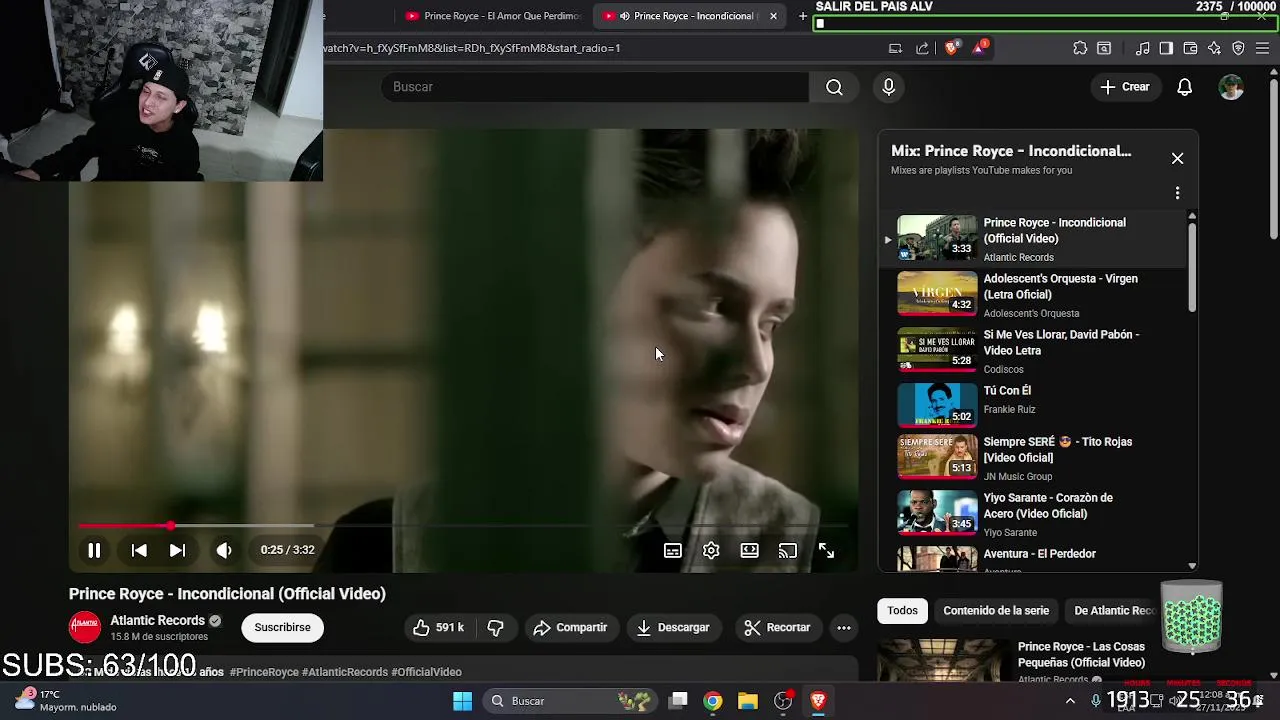The height and width of the screenshot is (720, 1280).
Task: Open YouTube notifications bell
Action: [1184, 87]
